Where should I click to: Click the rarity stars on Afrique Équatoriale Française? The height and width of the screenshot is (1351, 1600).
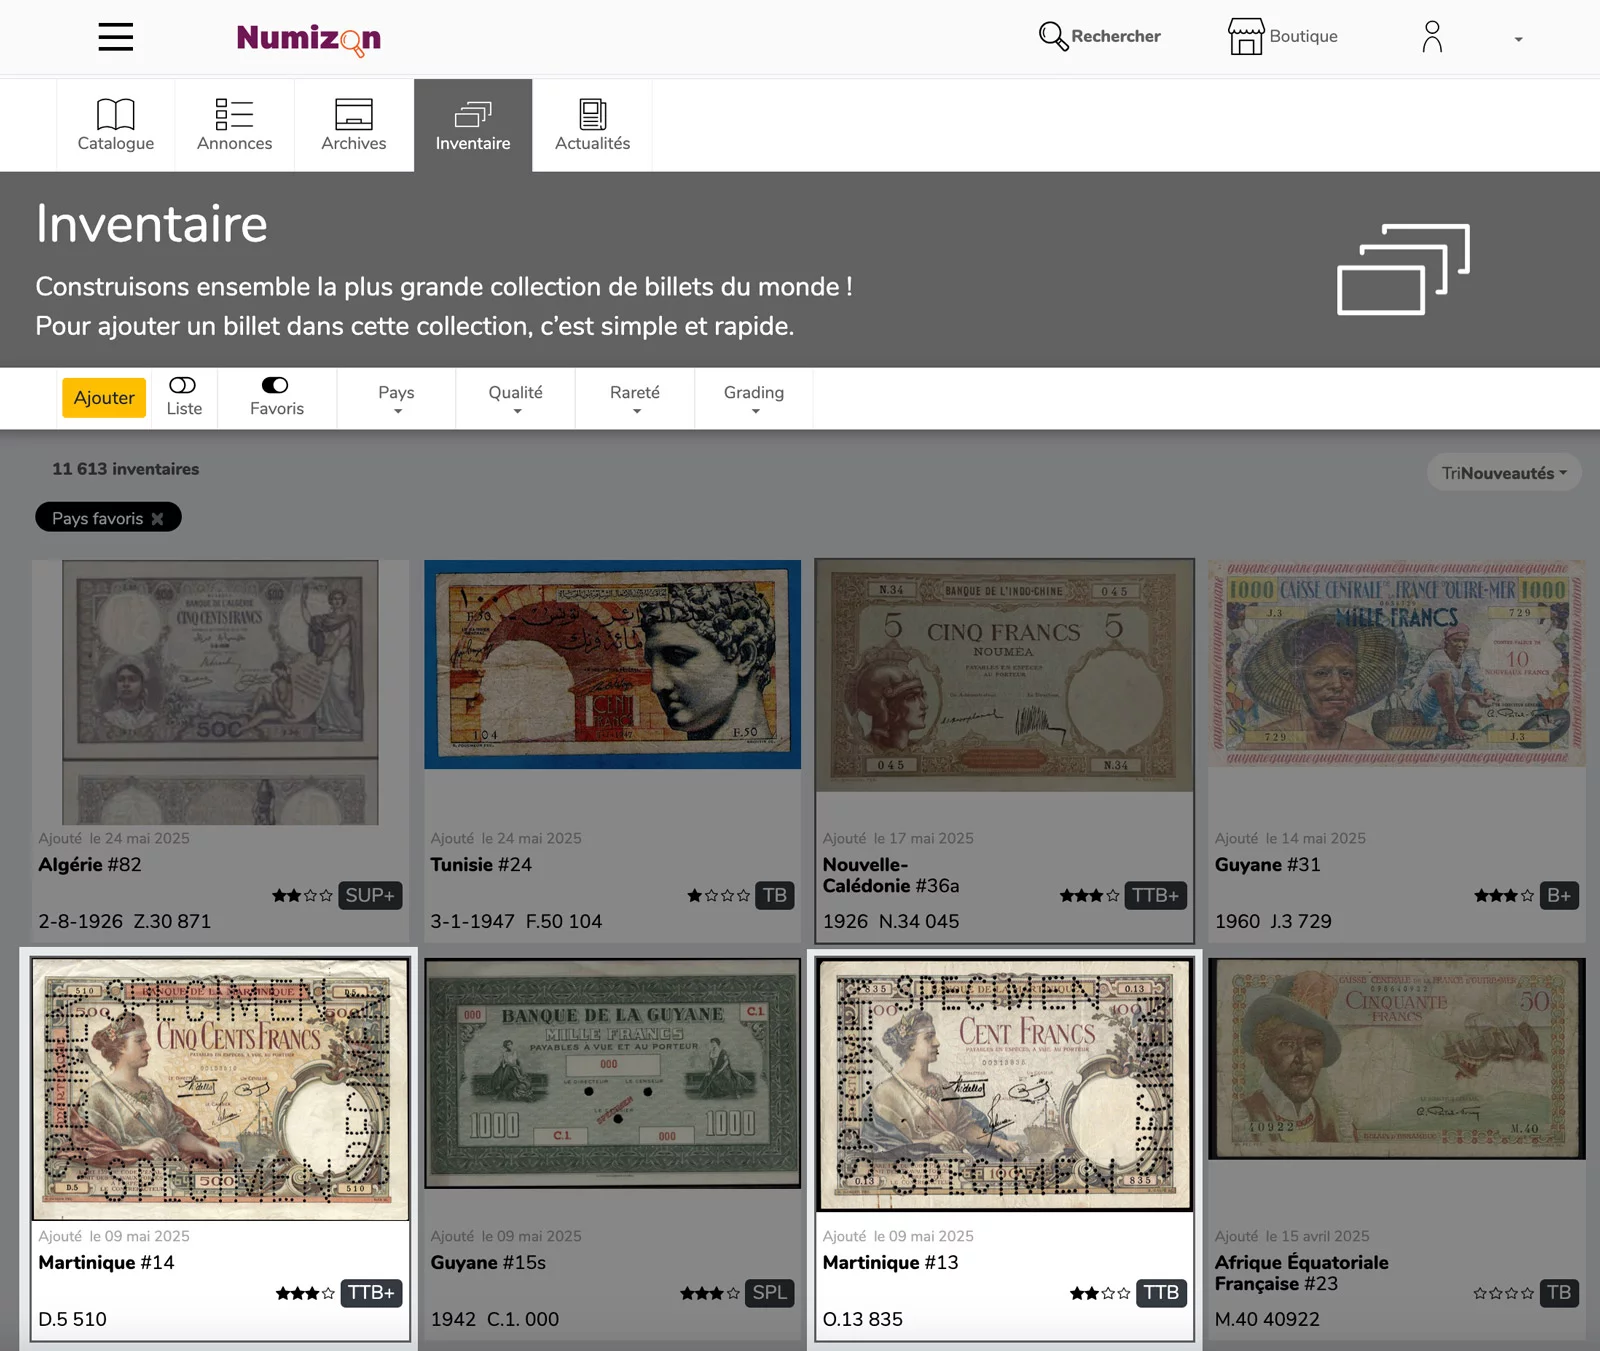pyautogui.click(x=1503, y=1293)
